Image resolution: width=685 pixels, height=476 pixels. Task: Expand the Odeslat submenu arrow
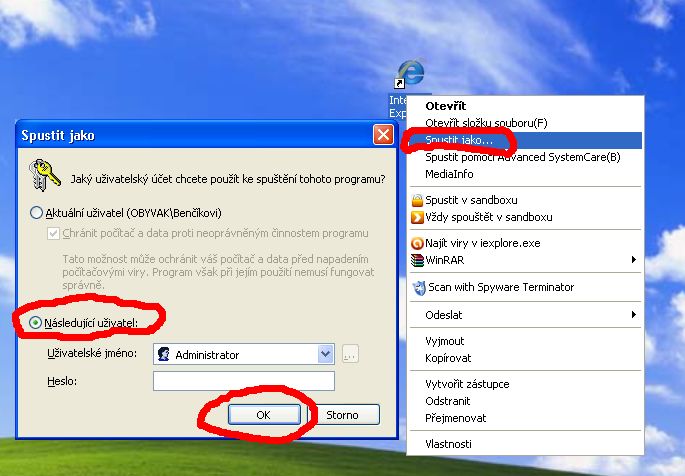tap(633, 314)
